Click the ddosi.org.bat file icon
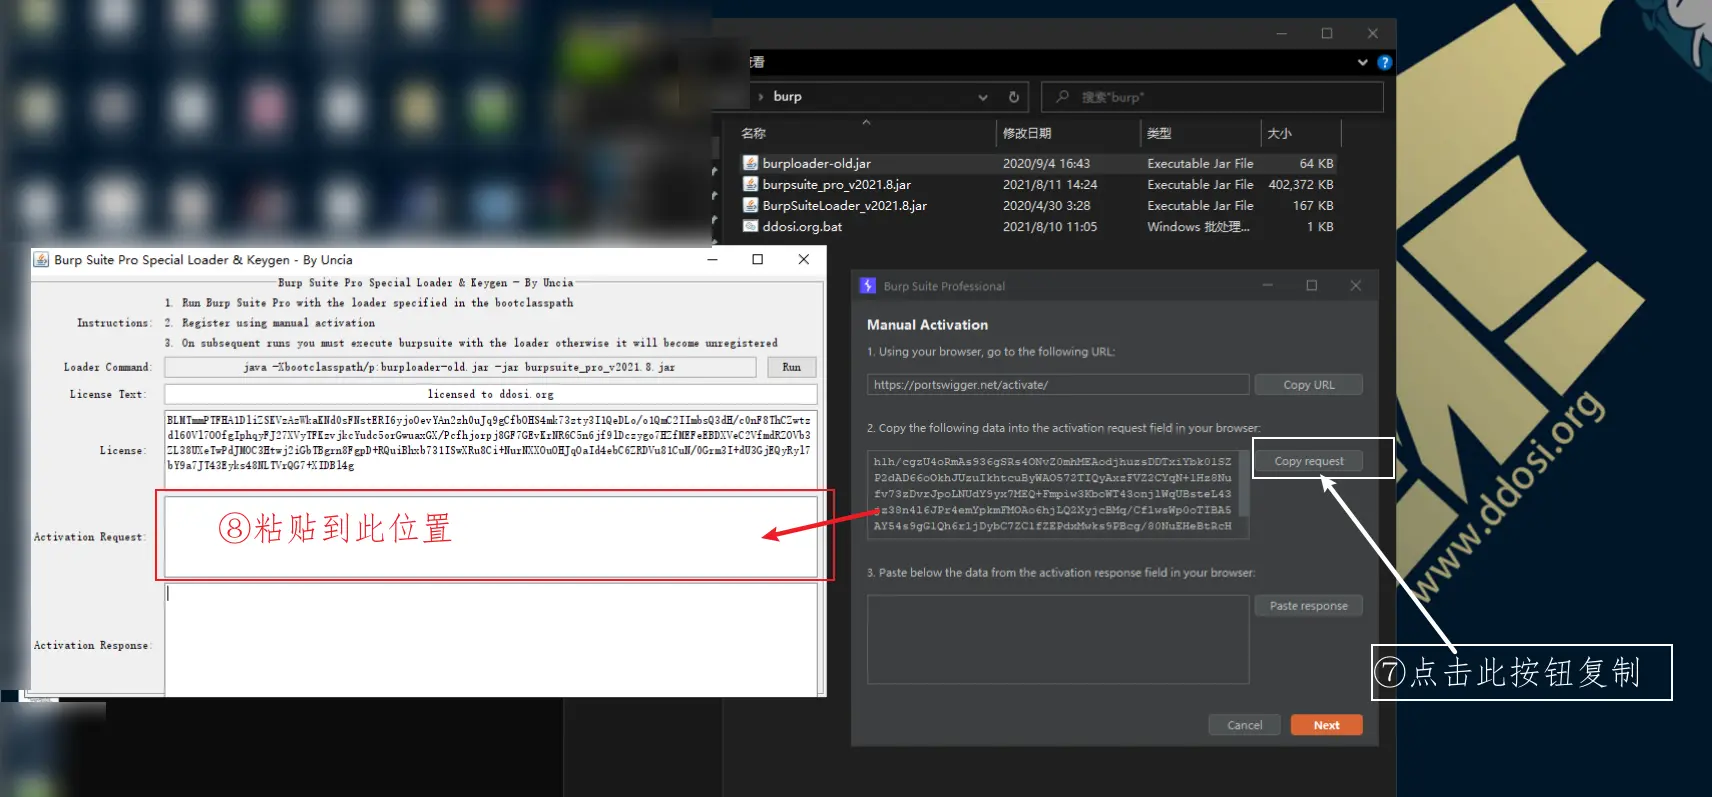Viewport: 1712px width, 797px height. coord(750,226)
